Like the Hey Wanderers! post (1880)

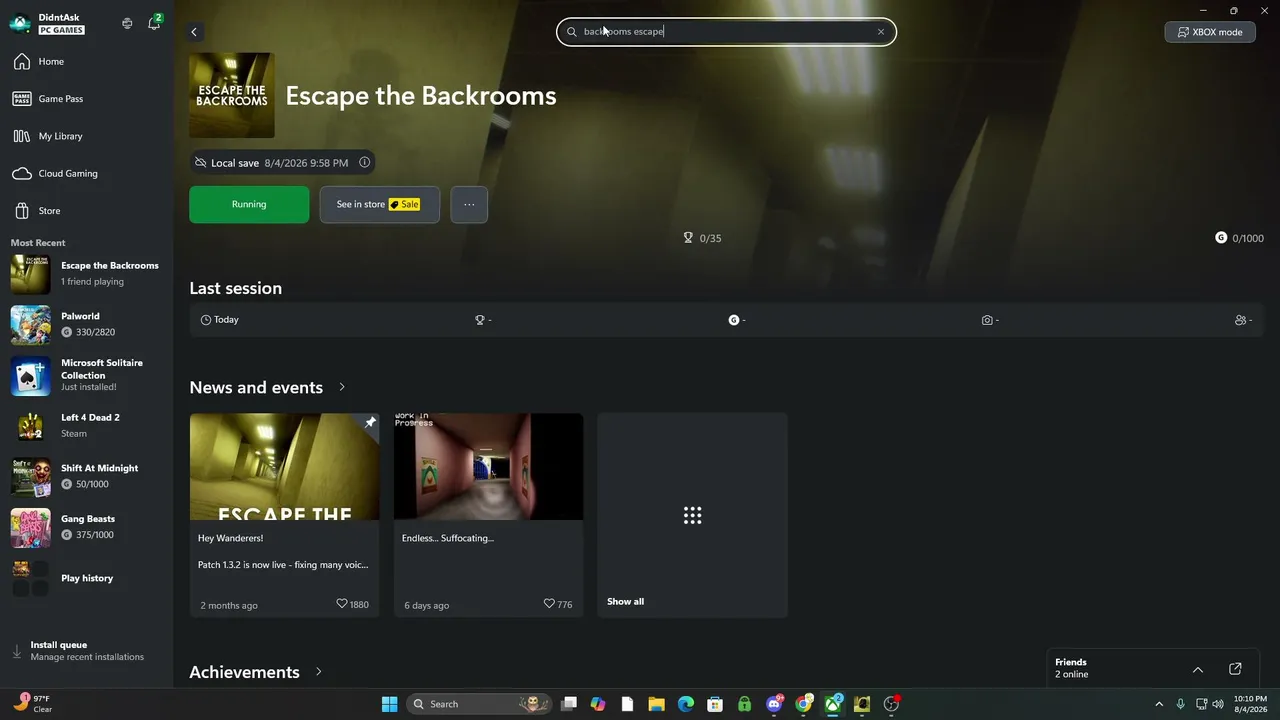click(x=352, y=604)
